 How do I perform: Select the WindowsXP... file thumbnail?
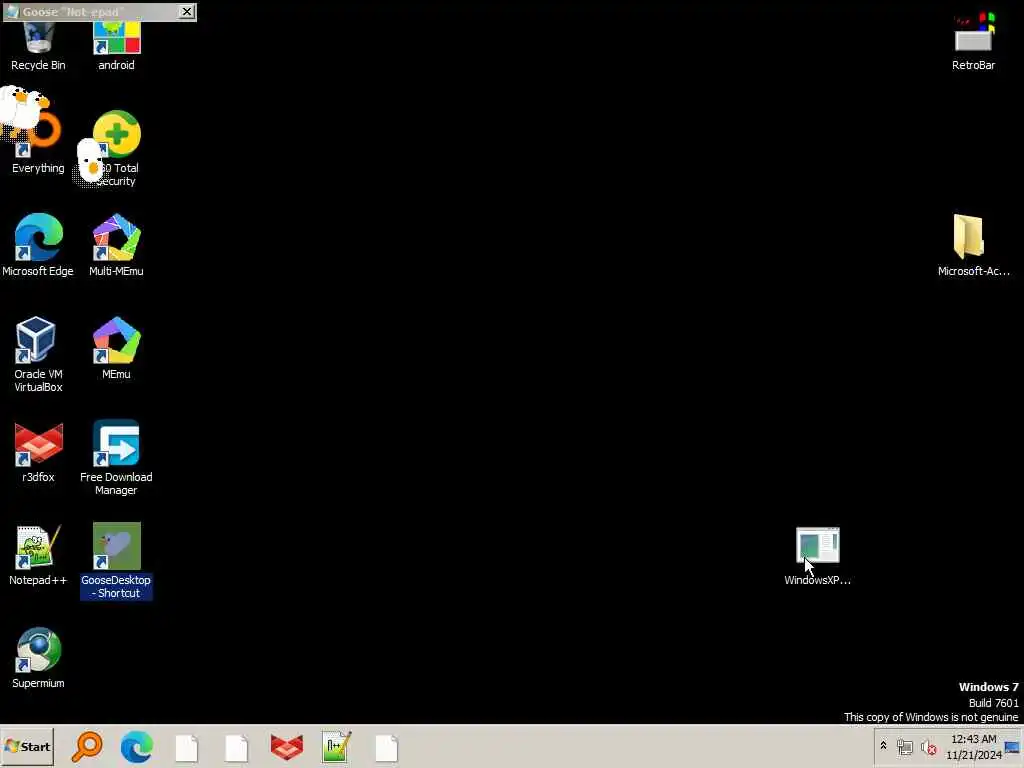[x=817, y=555]
